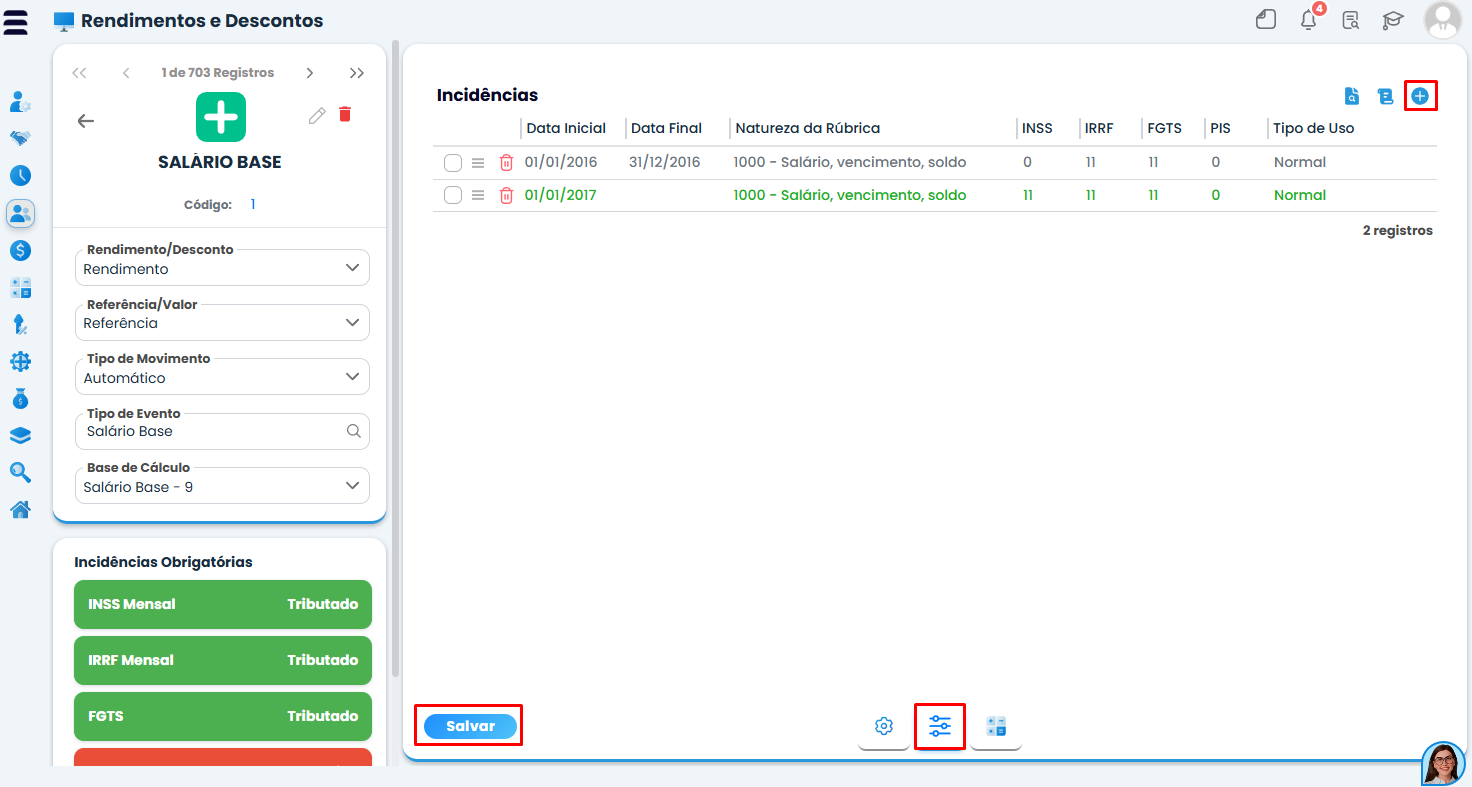Go to previous record
This screenshot has width=1472, height=787.
coord(126,73)
